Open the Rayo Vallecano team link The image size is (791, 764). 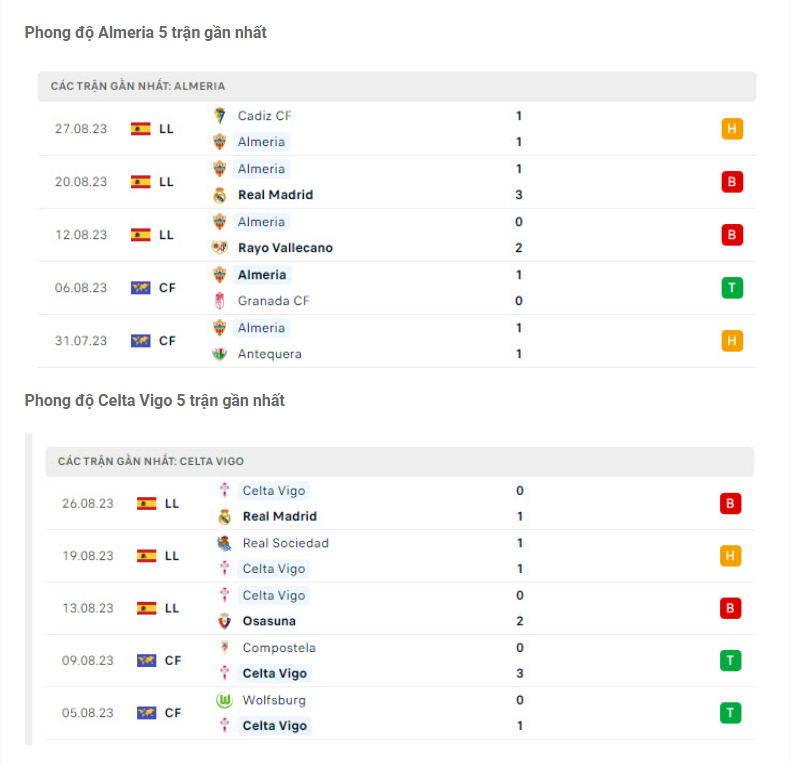(285, 248)
